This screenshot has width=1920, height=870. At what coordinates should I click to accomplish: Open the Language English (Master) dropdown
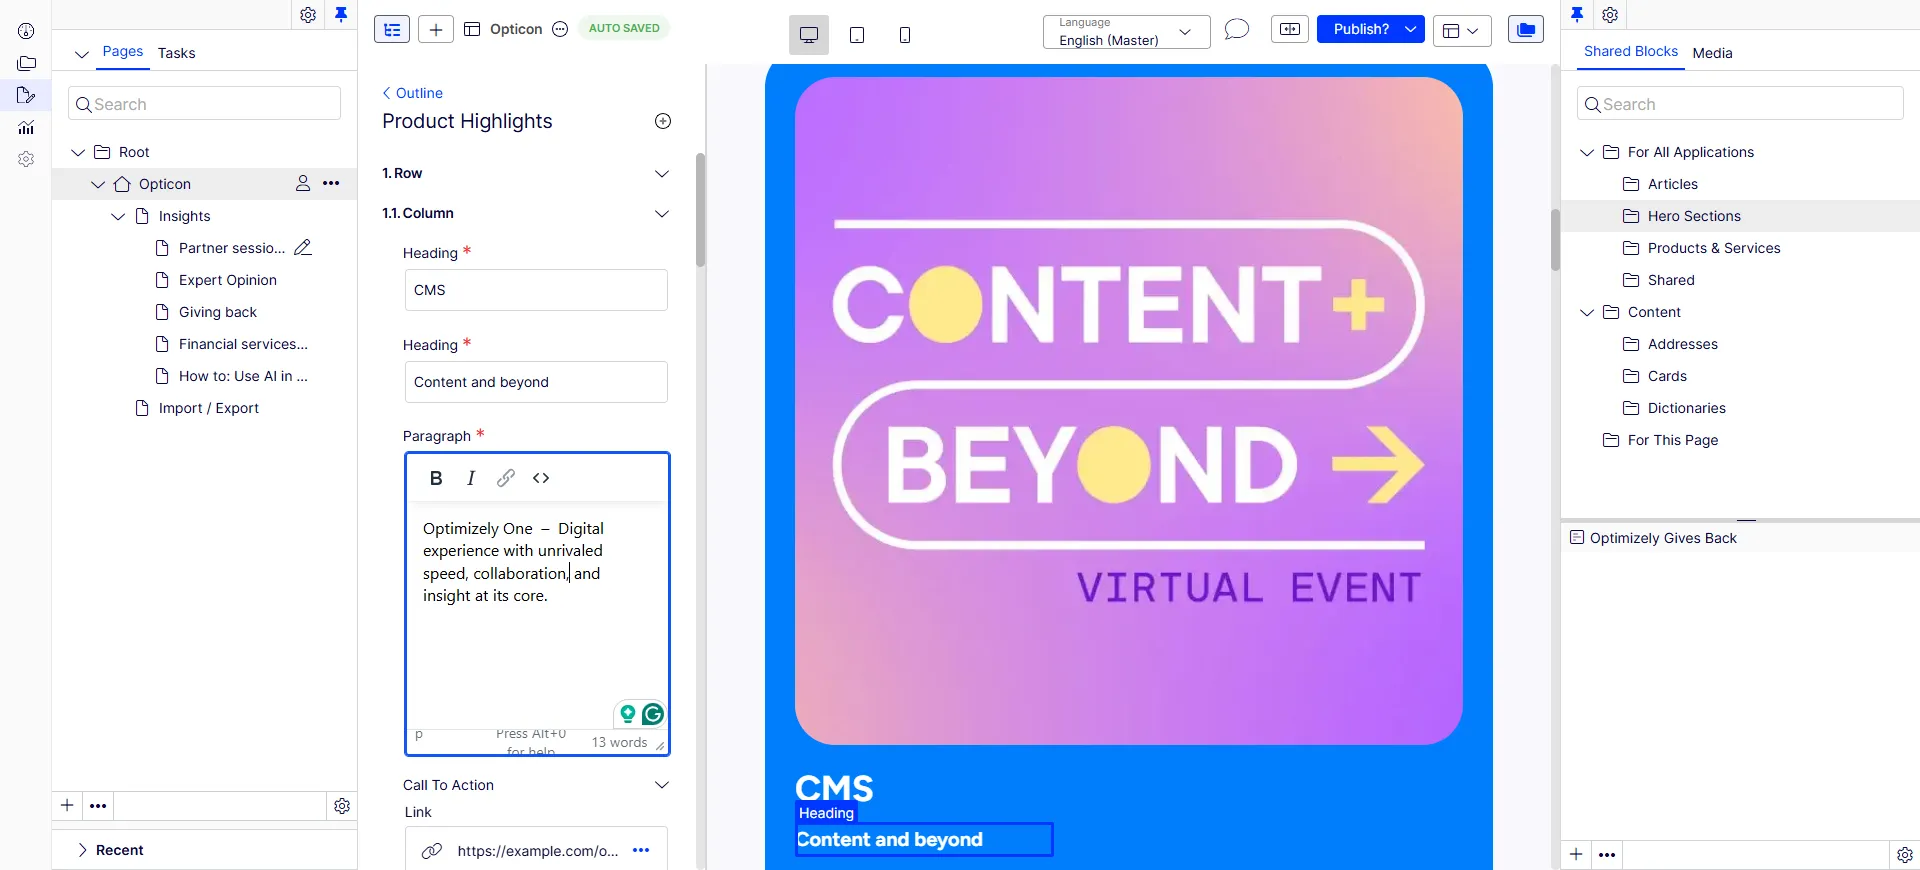coord(1127,32)
